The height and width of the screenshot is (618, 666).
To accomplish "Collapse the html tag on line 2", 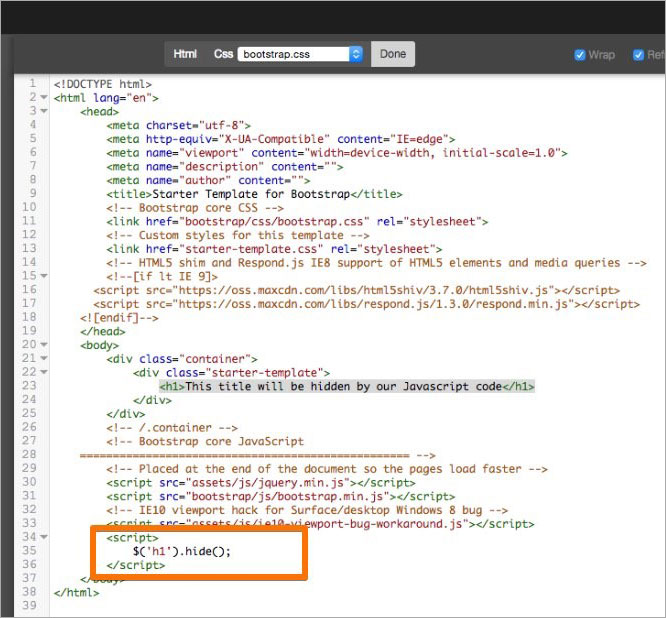I will (x=44, y=97).
